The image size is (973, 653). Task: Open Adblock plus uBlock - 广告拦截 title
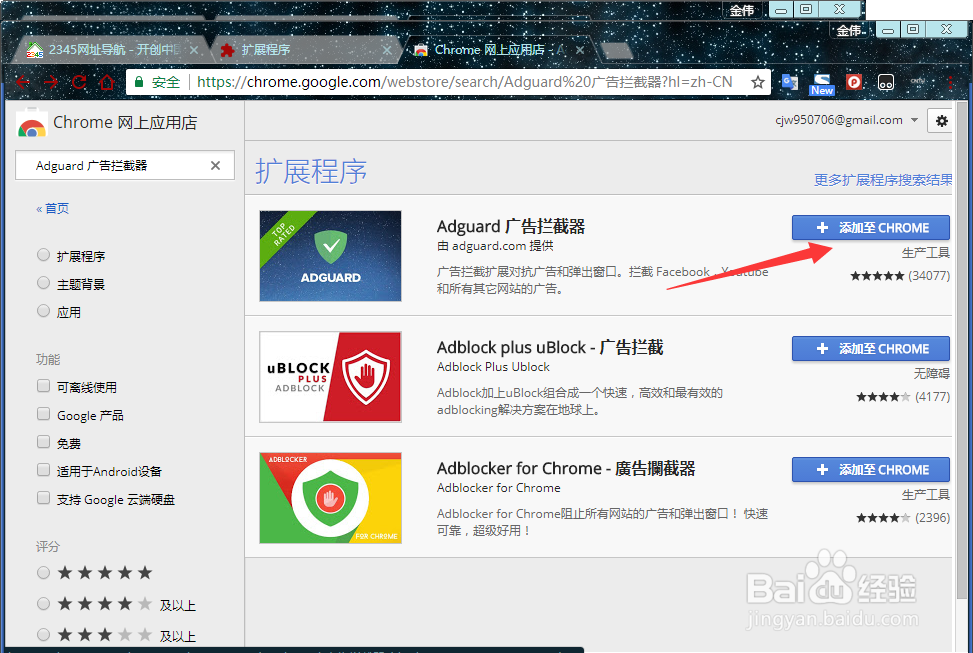pos(550,348)
